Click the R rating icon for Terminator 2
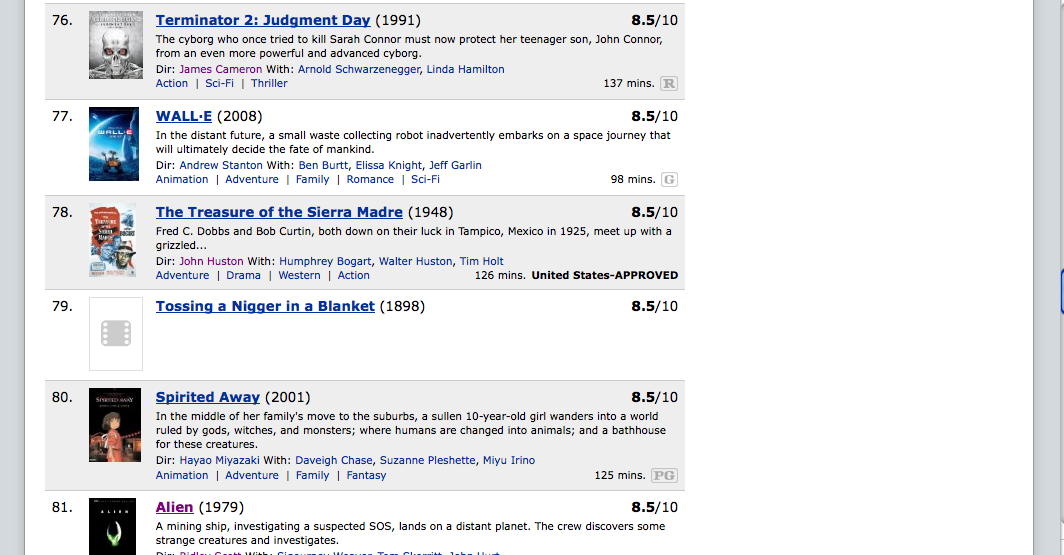1064x555 pixels. (x=668, y=84)
